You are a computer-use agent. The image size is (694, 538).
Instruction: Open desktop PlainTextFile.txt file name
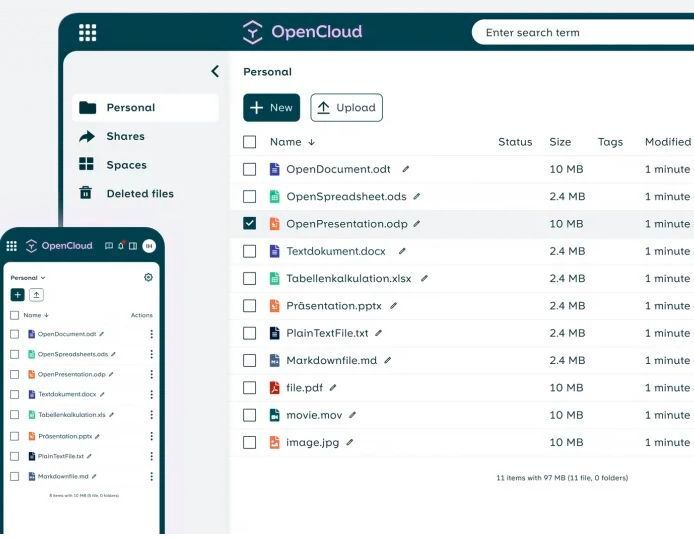[x=327, y=333]
